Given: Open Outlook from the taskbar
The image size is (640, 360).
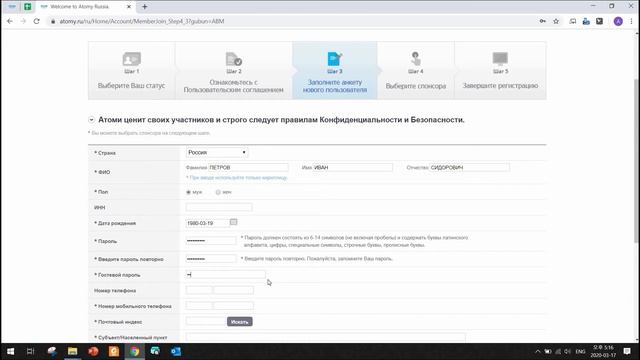Looking at the screenshot, I should (176, 351).
